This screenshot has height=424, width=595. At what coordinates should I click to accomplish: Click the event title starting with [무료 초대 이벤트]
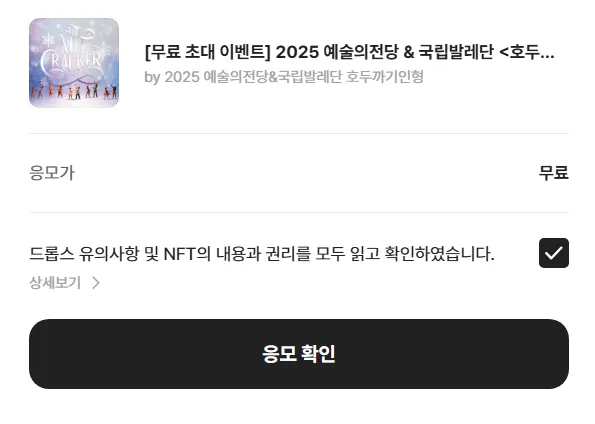coord(349,52)
